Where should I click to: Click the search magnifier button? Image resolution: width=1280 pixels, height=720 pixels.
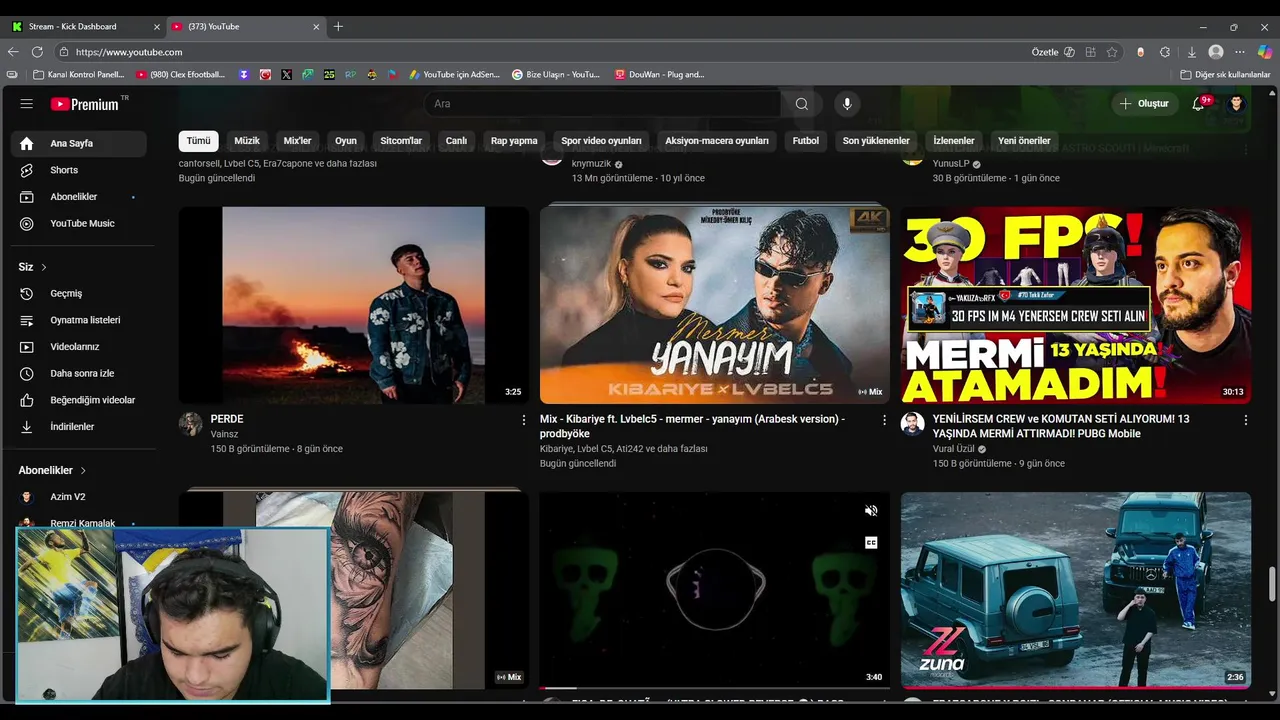click(x=802, y=104)
